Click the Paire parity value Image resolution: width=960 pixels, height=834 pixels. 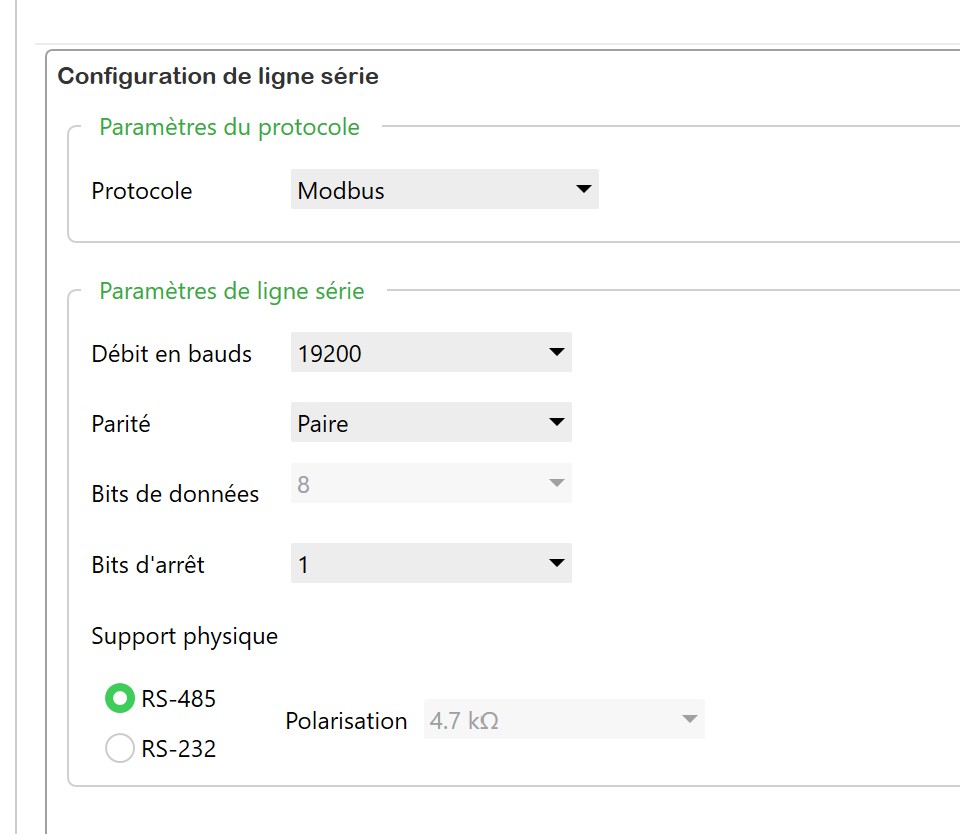323,424
